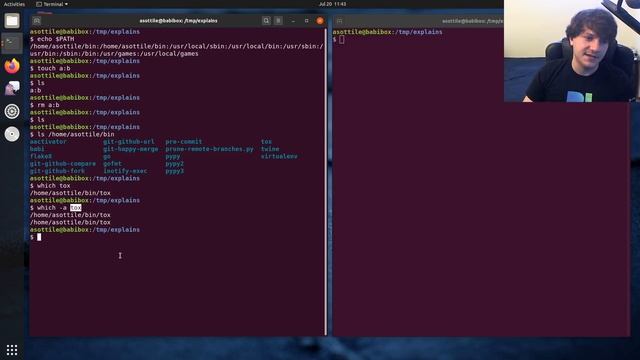Select the Terminal icon in the dock

pyautogui.click(x=12, y=43)
